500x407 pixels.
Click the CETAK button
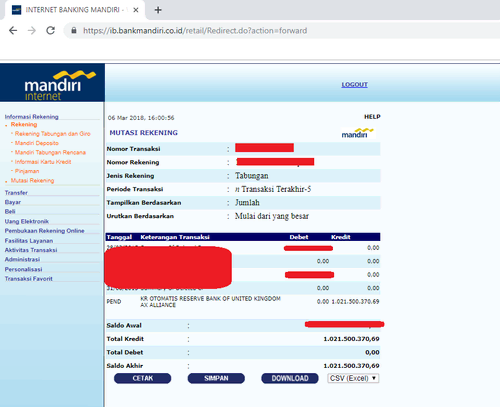pyautogui.click(x=143, y=378)
